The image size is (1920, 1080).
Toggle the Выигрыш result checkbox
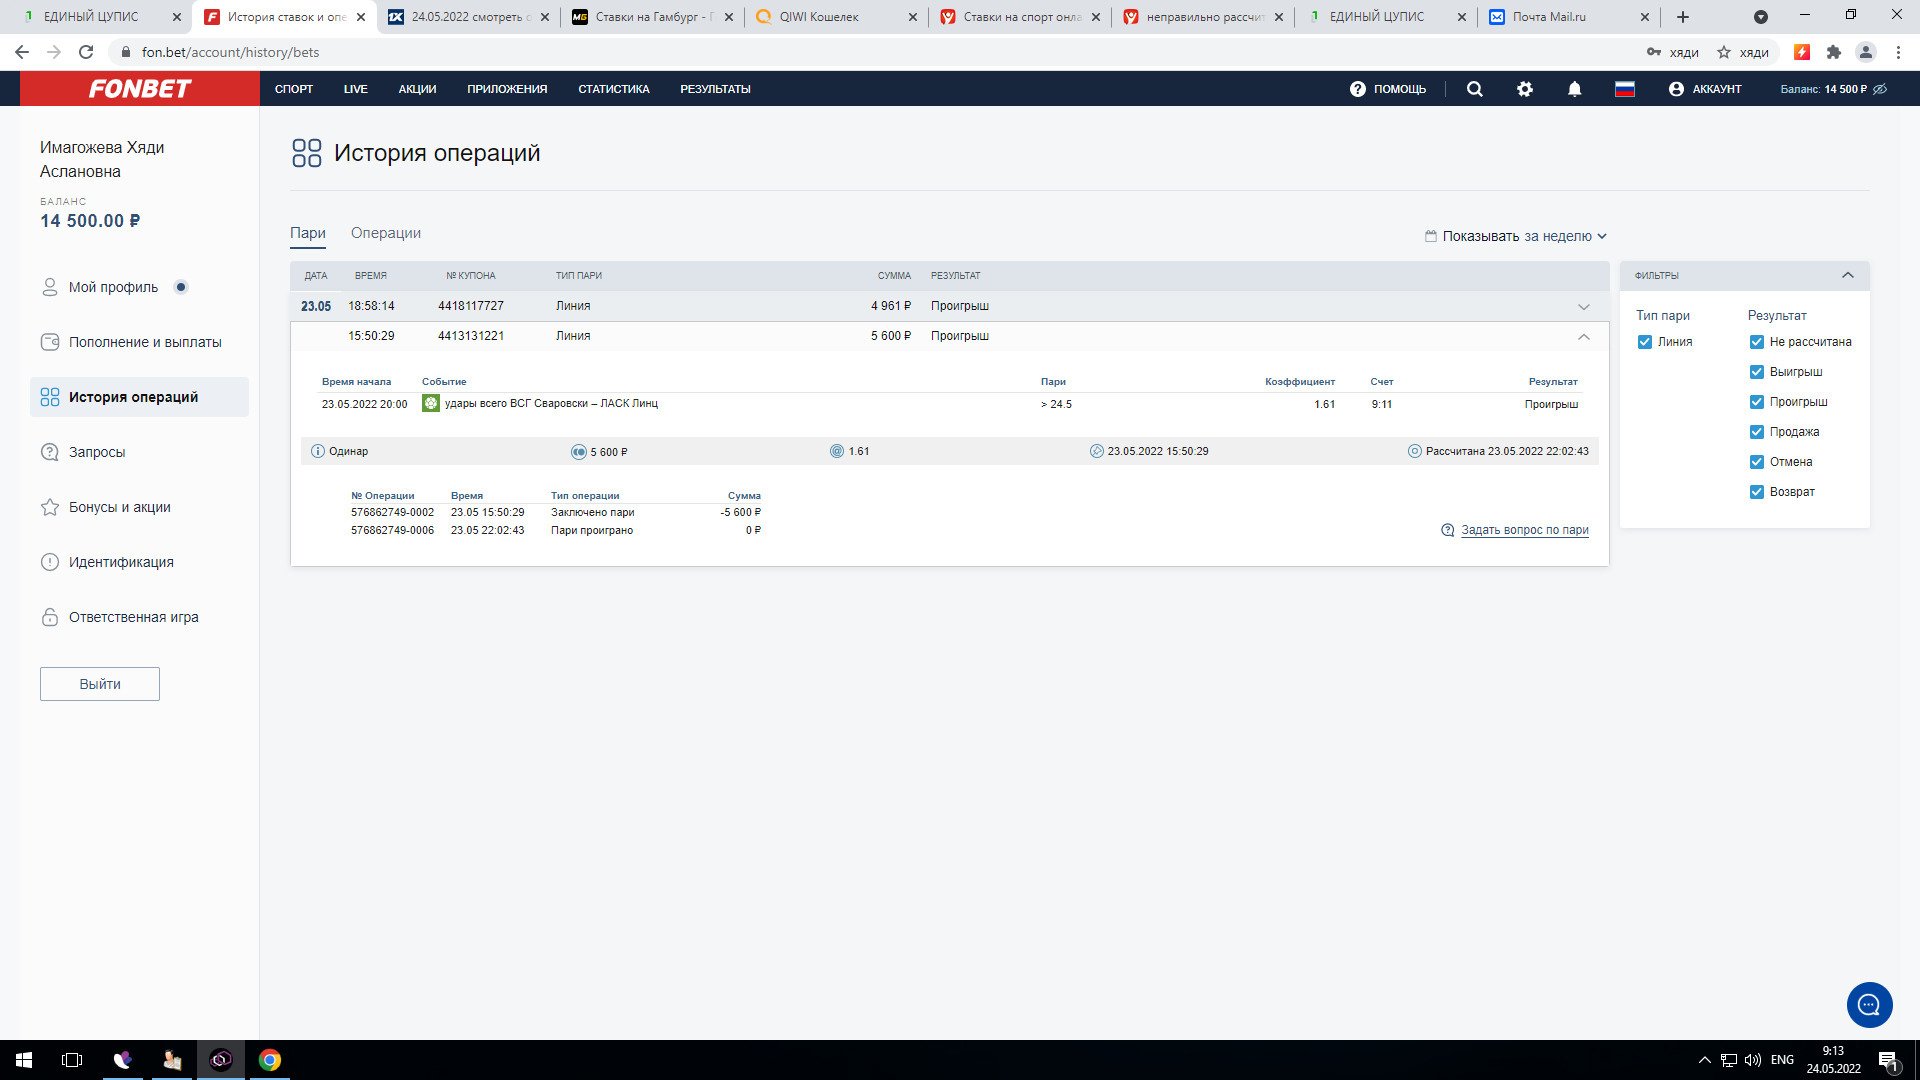1757,372
